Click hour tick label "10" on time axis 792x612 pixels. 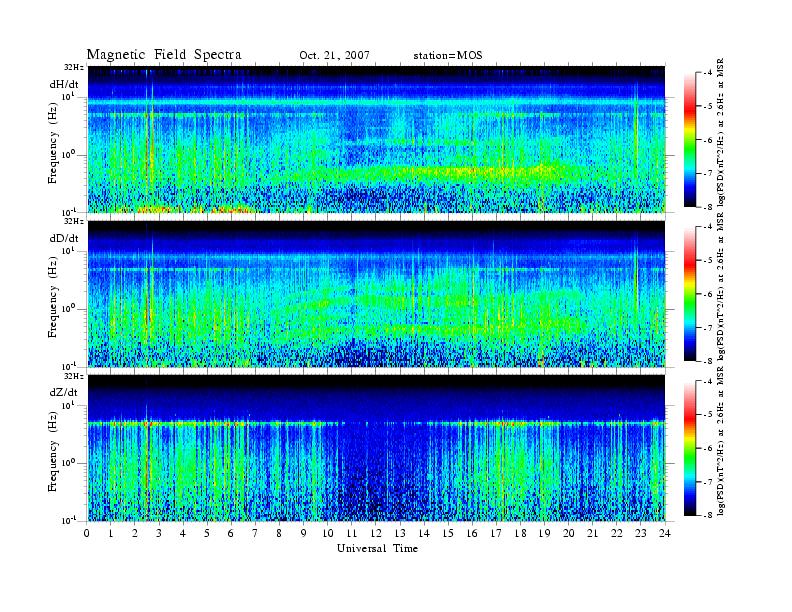pyautogui.click(x=328, y=533)
